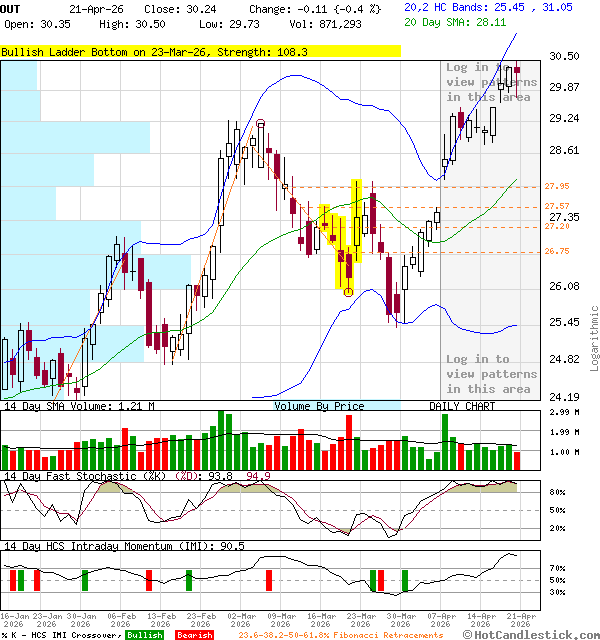This screenshot has height=640, width=600.
Task: Click lower 'Log in to view patterns' notice
Action: [x=490, y=374]
